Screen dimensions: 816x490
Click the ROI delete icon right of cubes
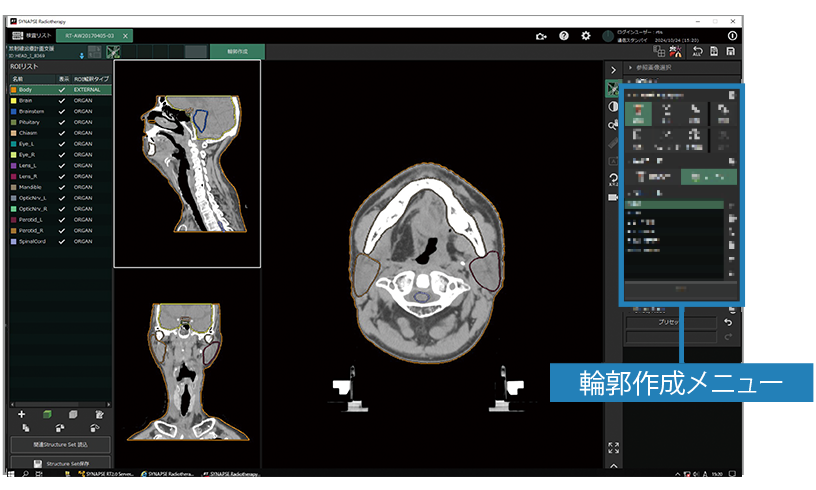click(x=99, y=415)
